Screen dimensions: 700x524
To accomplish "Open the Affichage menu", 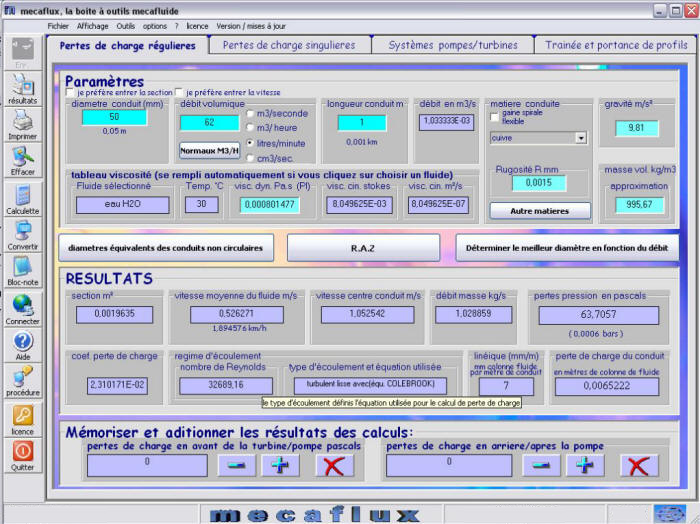I will tap(92, 26).
